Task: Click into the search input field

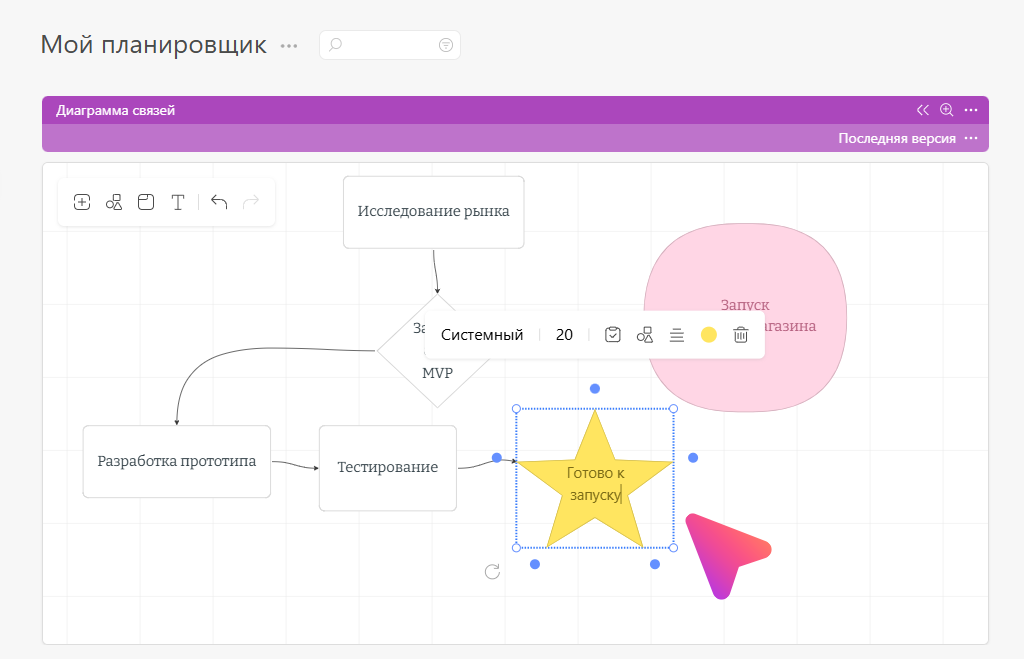Action: coord(390,44)
